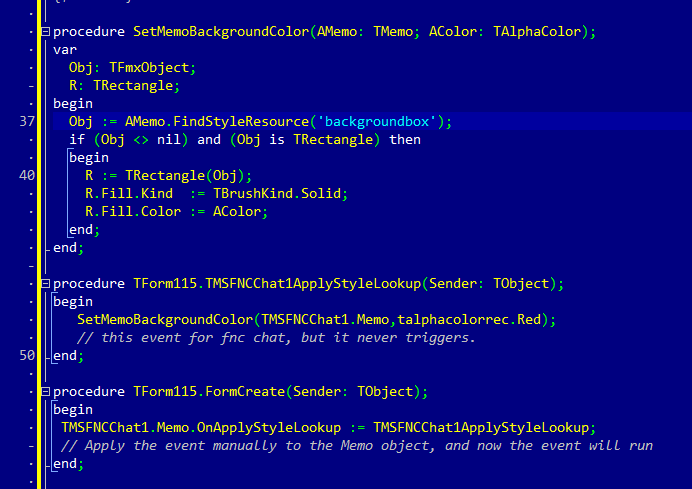This screenshot has height=489, width=692.
Task: Collapse the TMSFNCChat1ApplyStyleLookup procedure fold marker
Action: (44, 283)
